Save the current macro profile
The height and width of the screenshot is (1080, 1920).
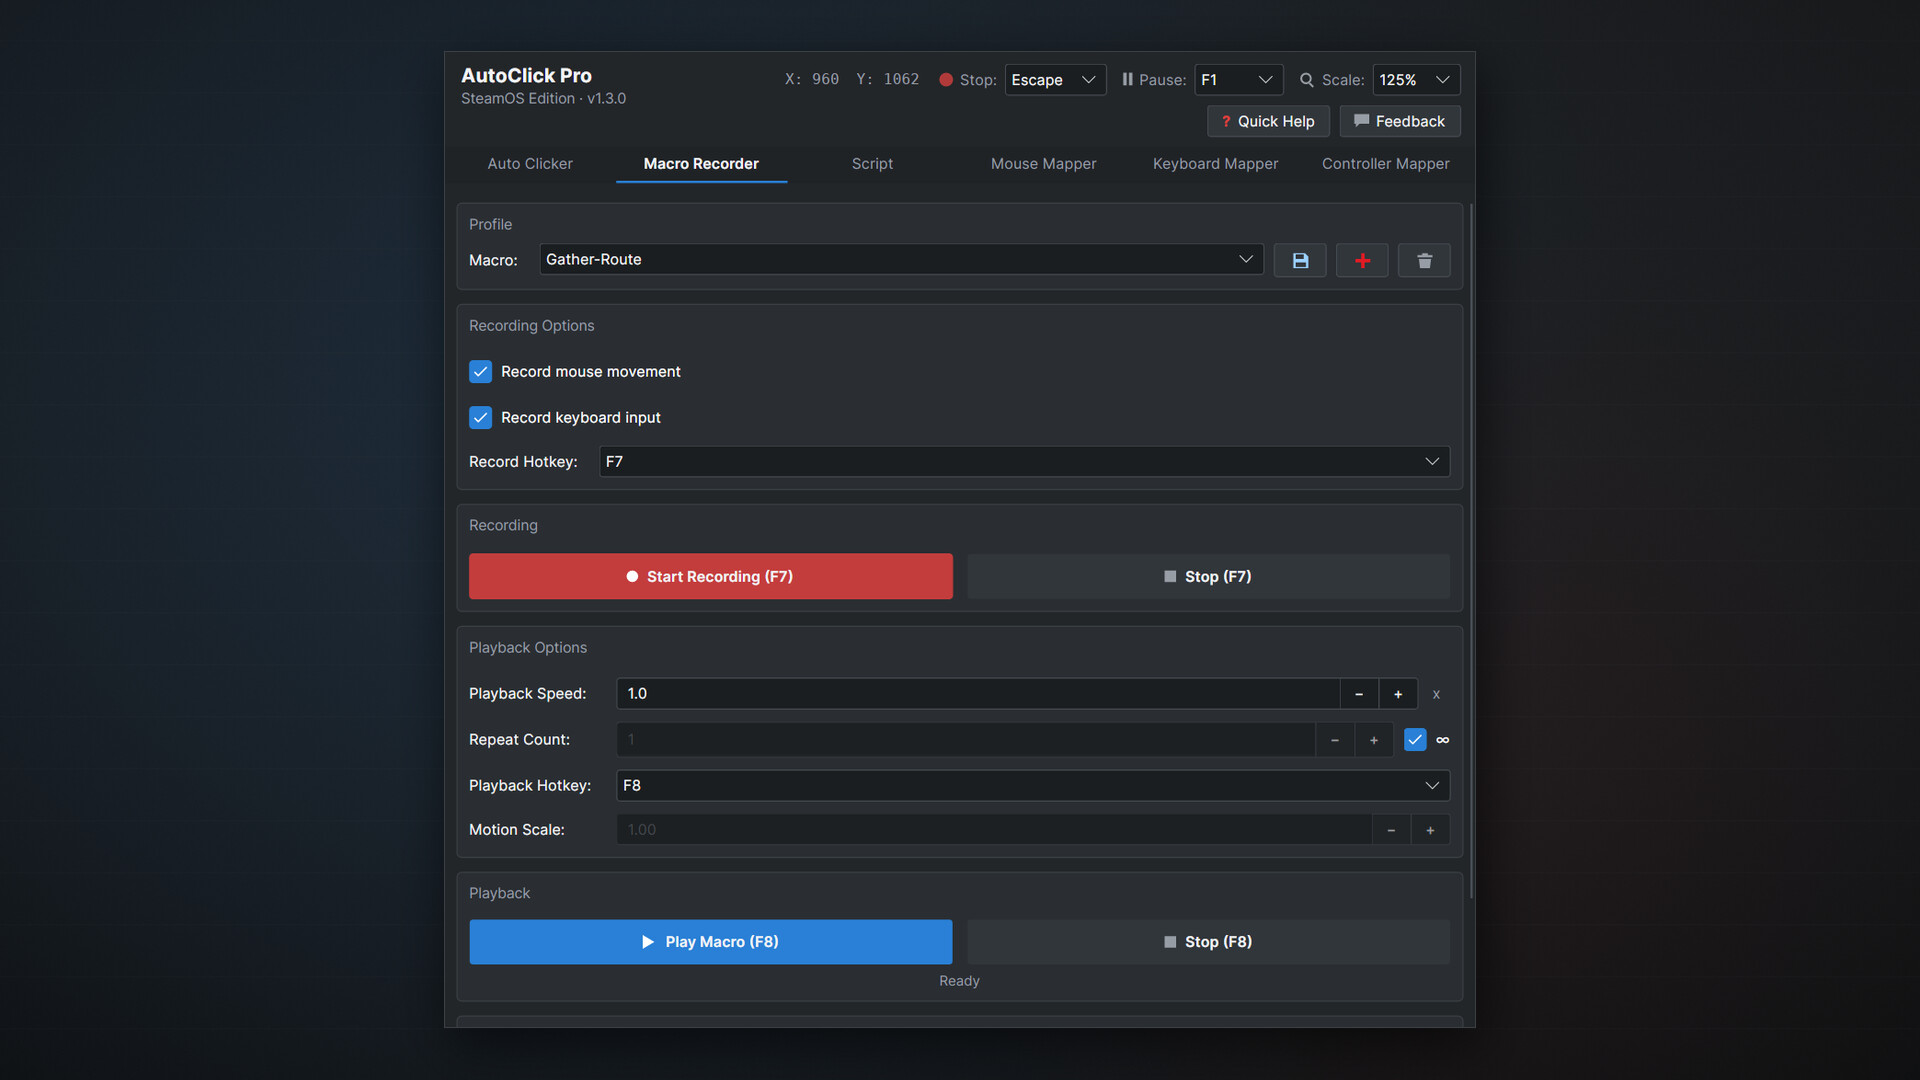pyautogui.click(x=1300, y=260)
